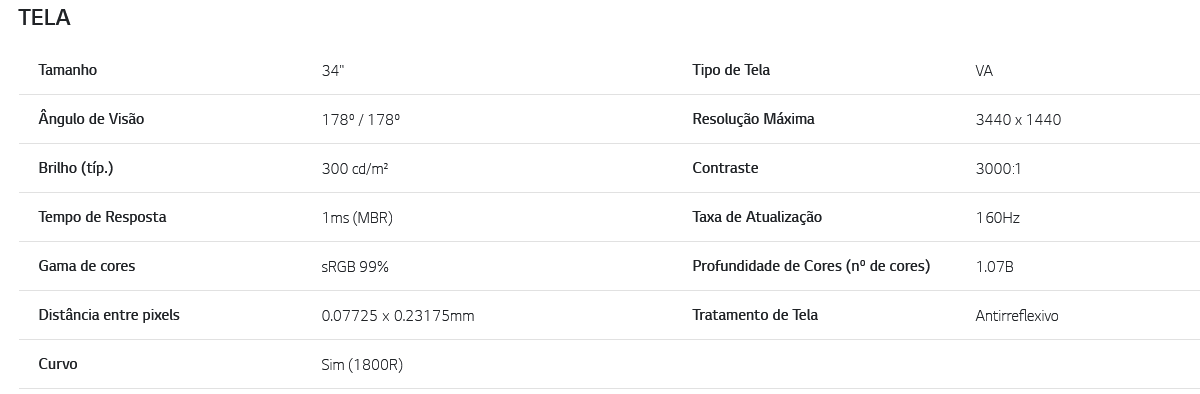1200x394 pixels.
Task: Click the TELA section heading
Action: click(44, 17)
